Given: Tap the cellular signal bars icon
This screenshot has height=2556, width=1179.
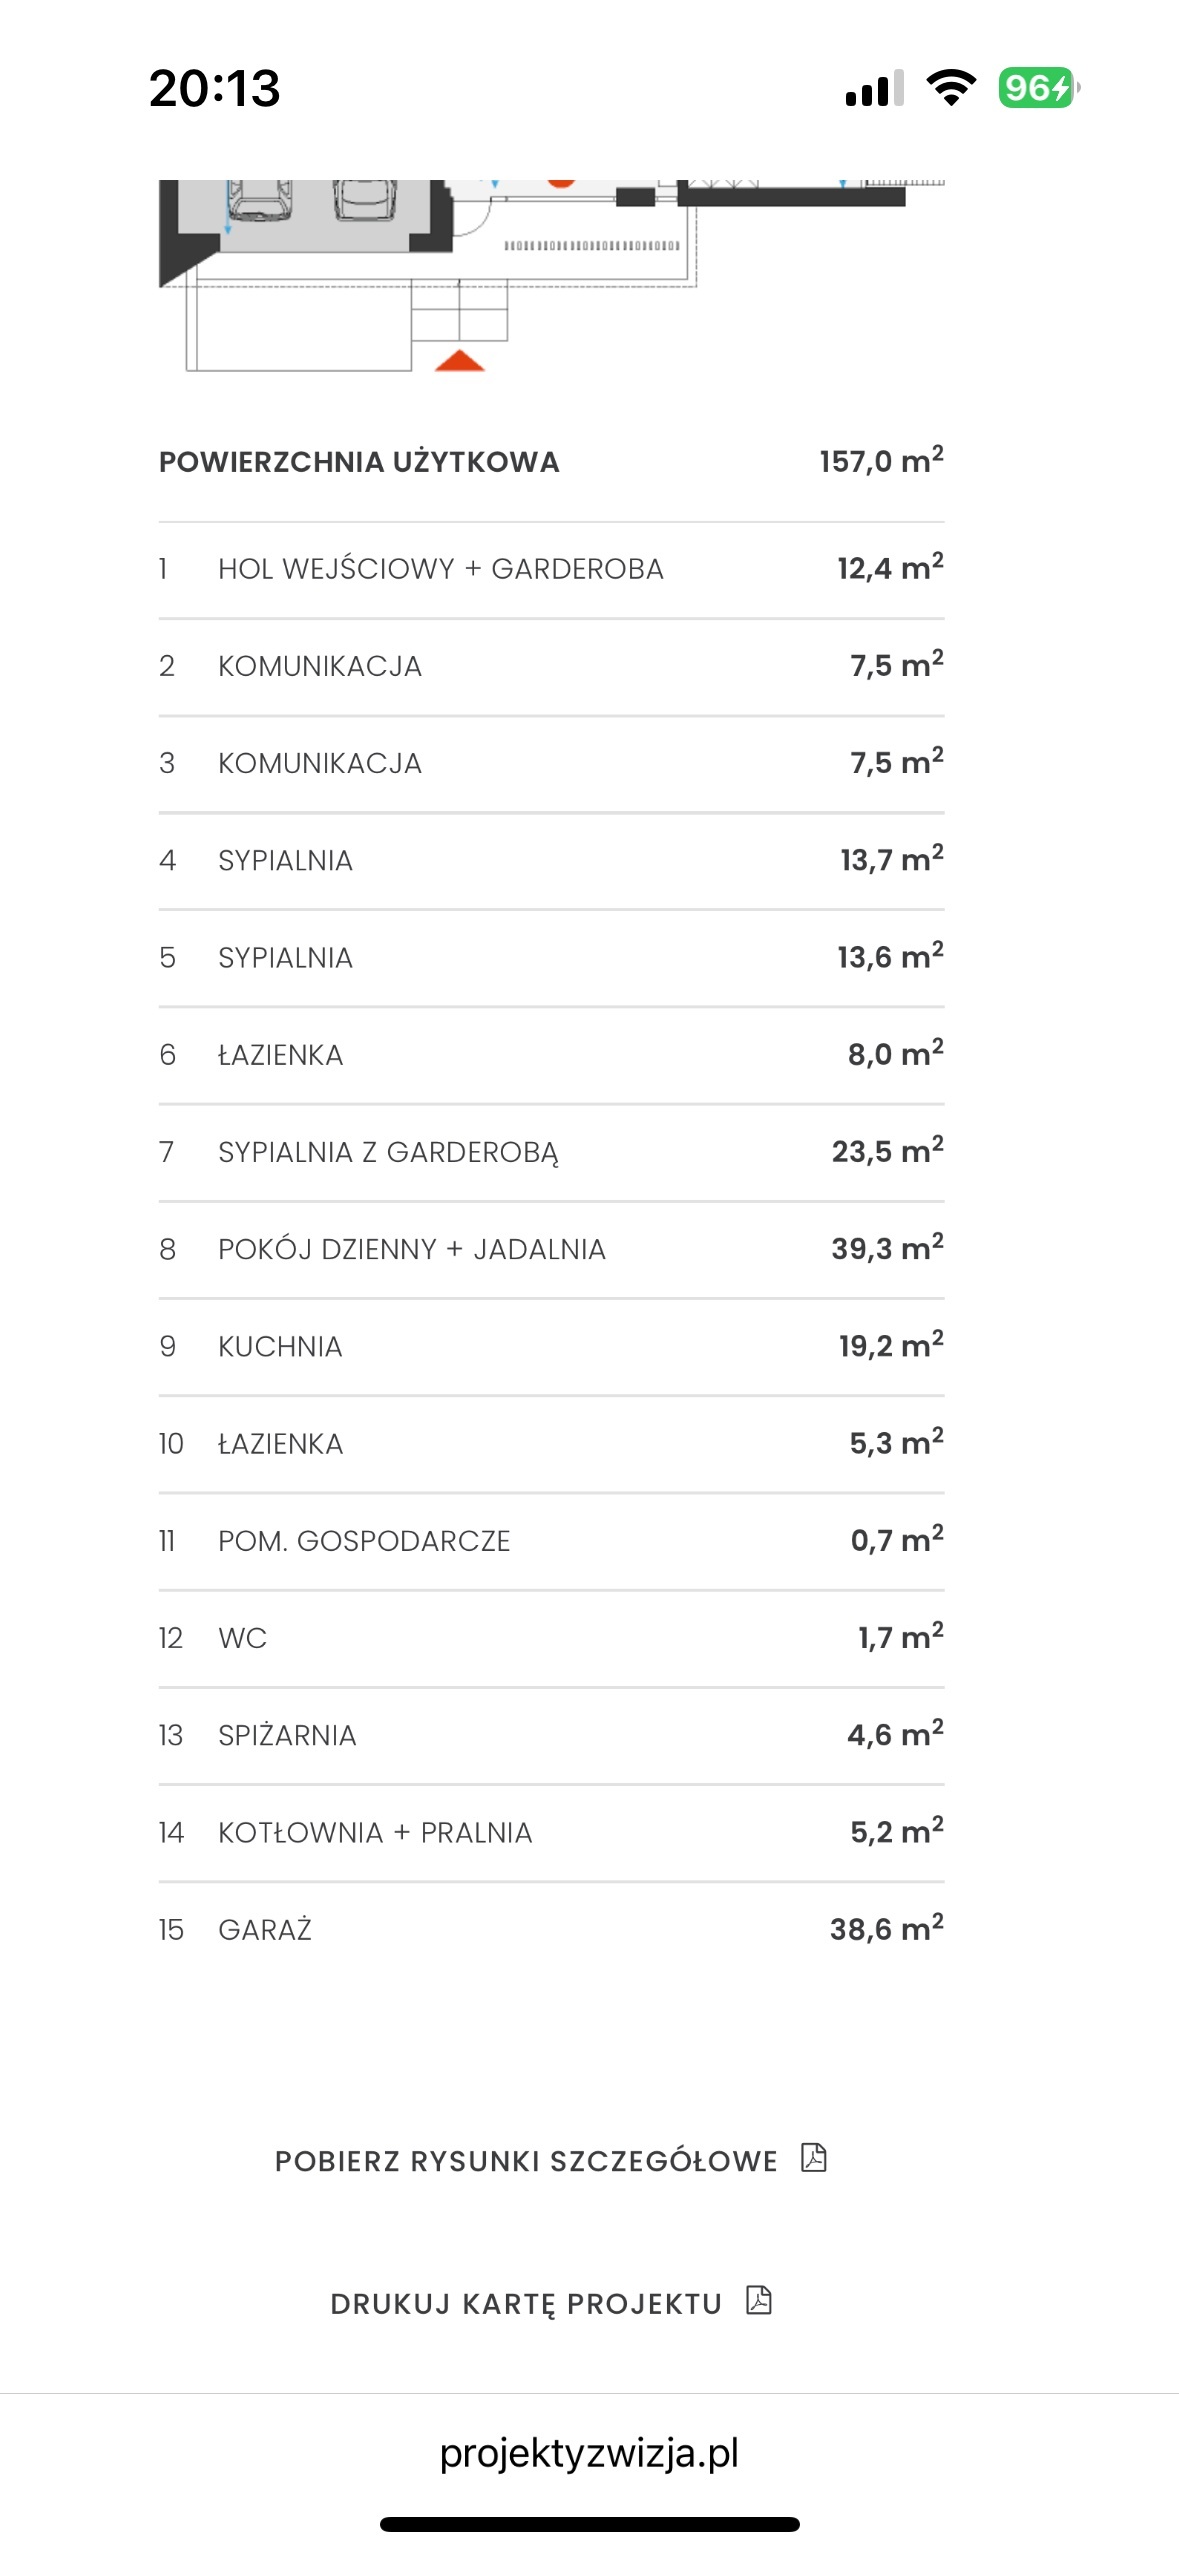Looking at the screenshot, I should click(x=874, y=88).
